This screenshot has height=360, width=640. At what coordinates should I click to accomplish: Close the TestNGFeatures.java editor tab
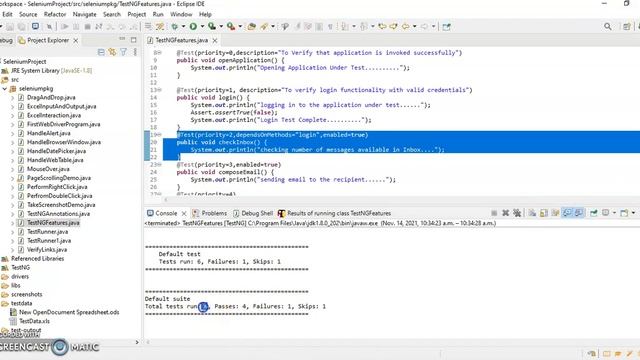coord(215,40)
